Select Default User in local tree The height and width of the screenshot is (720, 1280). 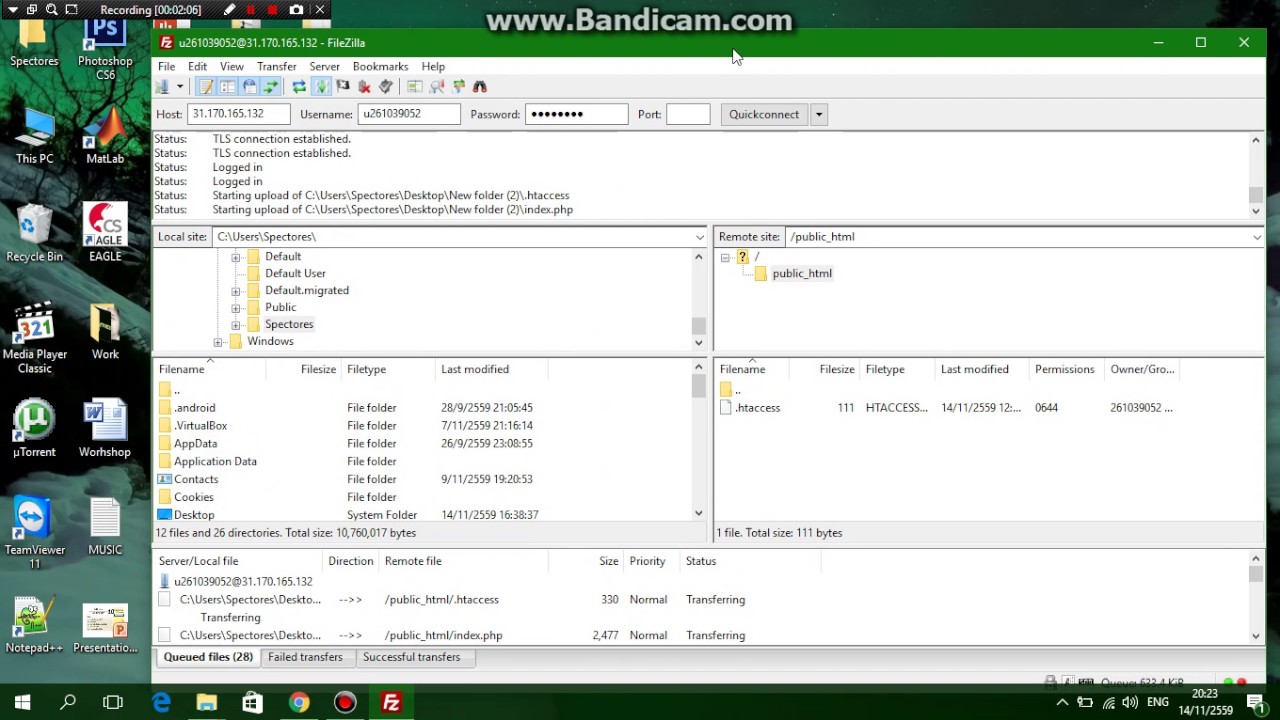coord(295,273)
